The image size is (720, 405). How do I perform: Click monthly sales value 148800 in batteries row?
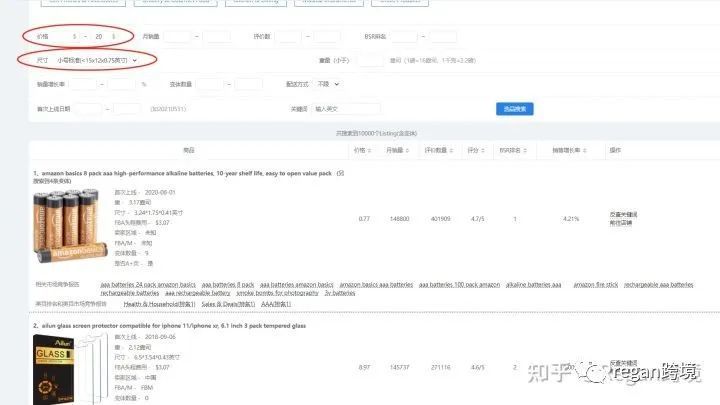(399, 219)
